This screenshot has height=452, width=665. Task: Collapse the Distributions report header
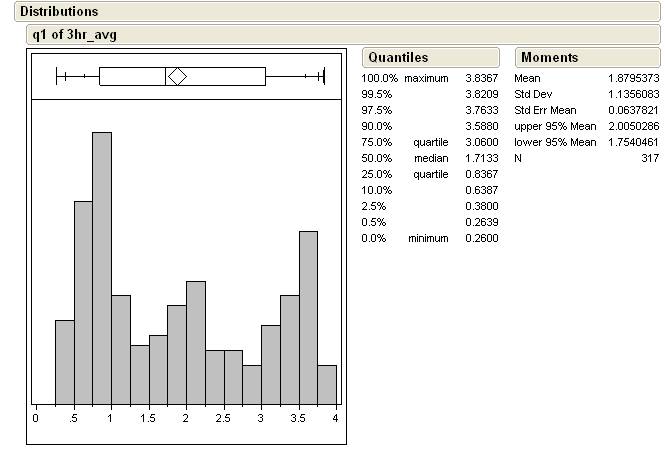click(60, 12)
